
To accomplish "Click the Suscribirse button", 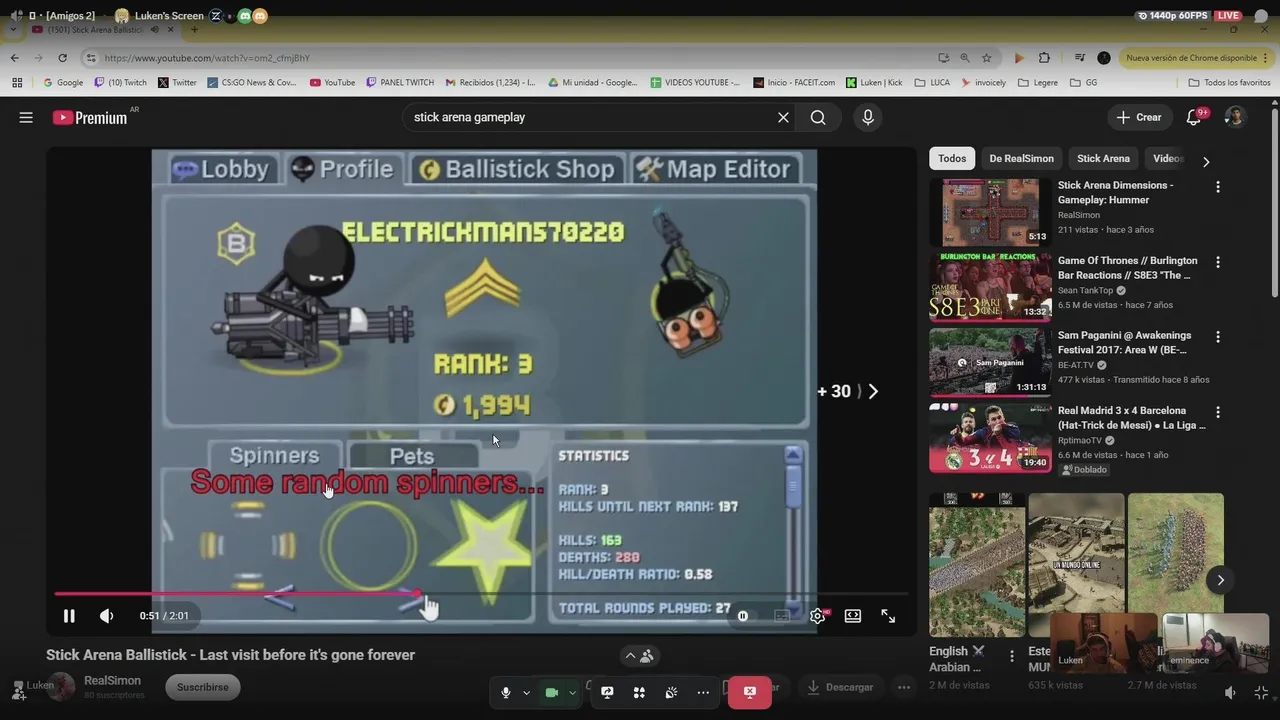I will 203,687.
